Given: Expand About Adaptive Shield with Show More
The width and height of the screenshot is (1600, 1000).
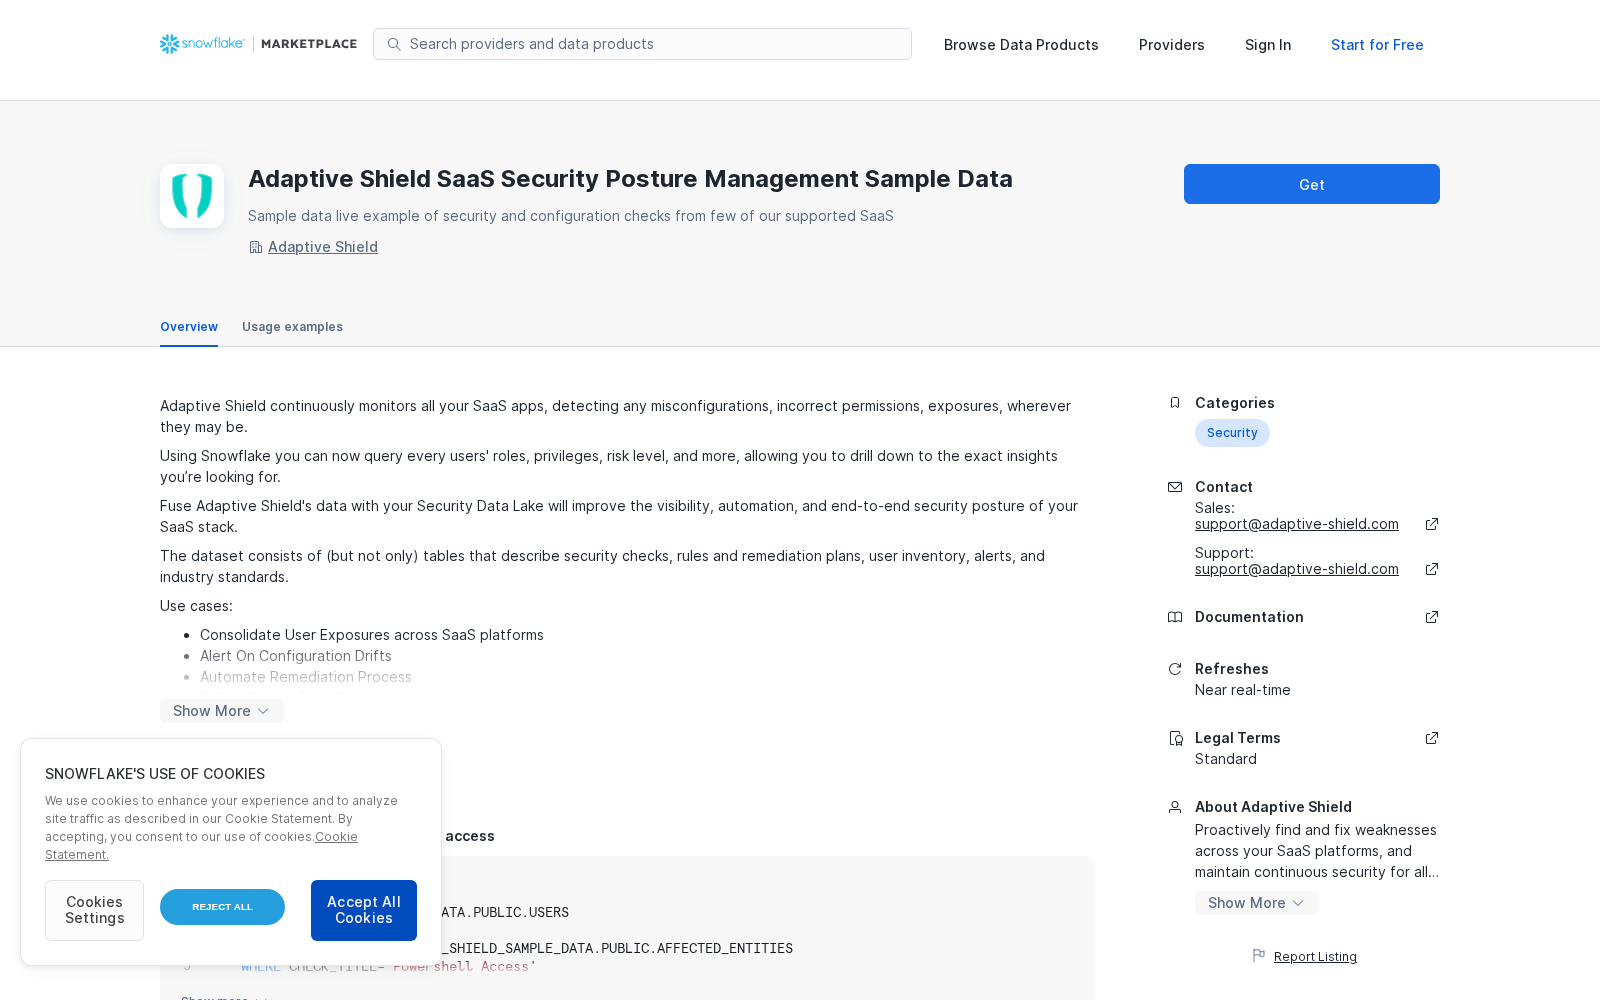Looking at the screenshot, I should tap(1257, 903).
